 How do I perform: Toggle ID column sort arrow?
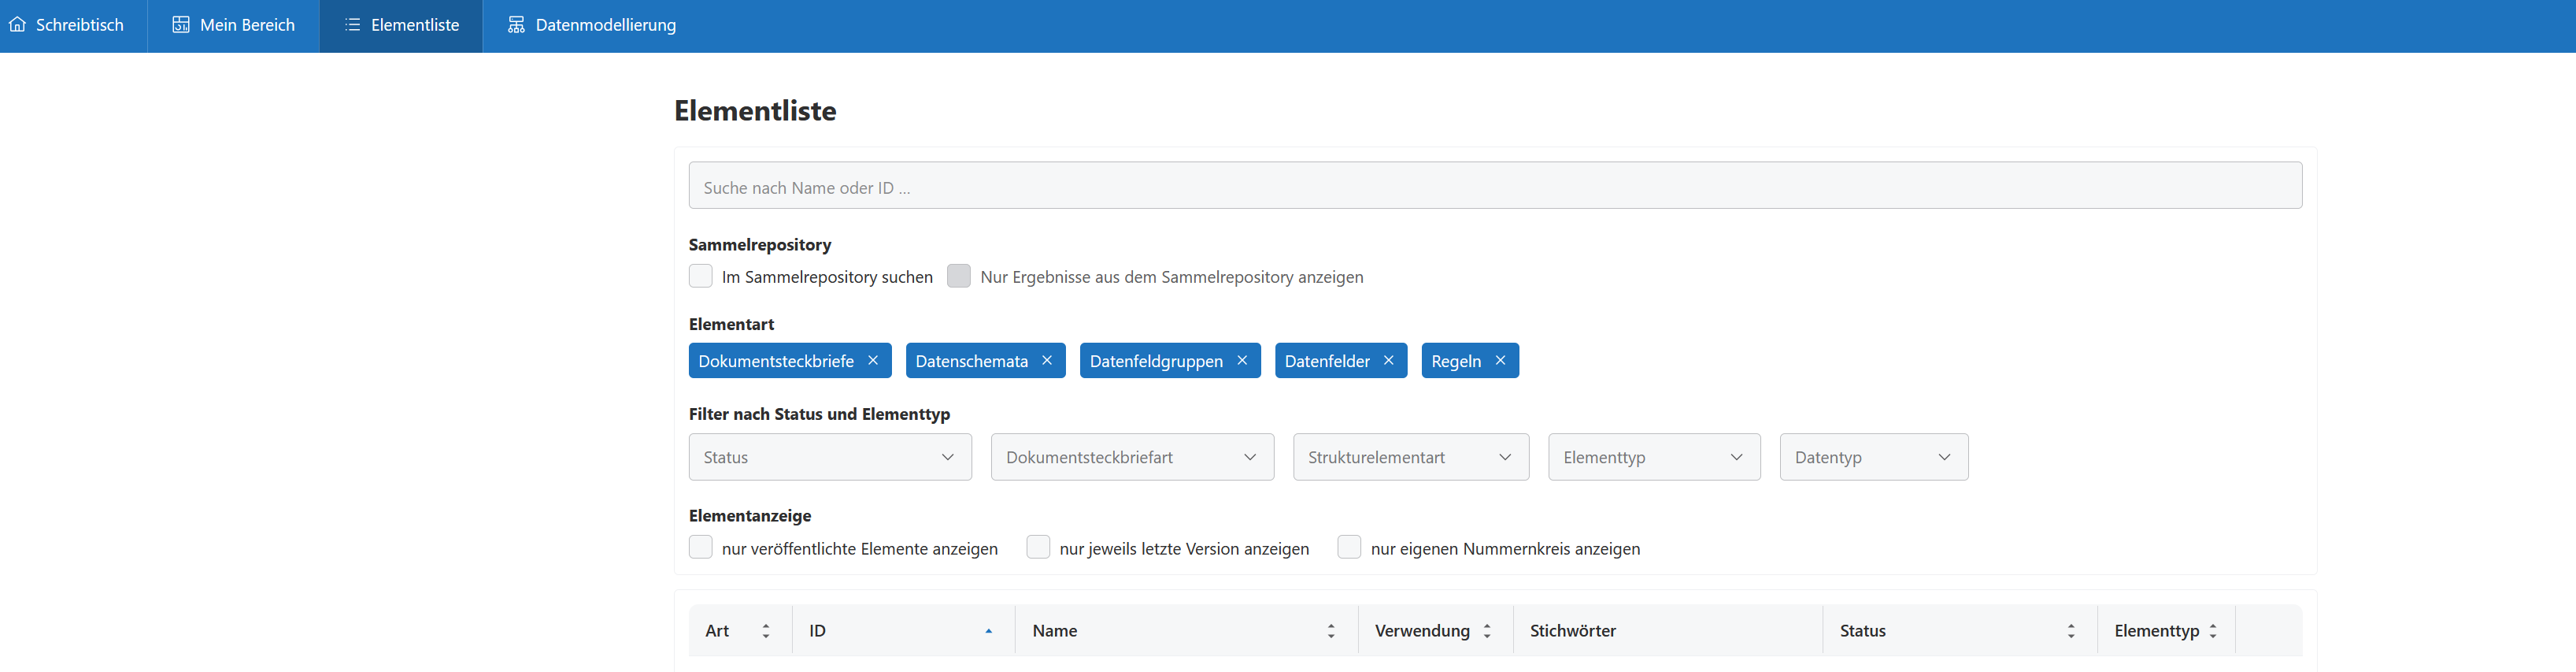click(x=988, y=631)
